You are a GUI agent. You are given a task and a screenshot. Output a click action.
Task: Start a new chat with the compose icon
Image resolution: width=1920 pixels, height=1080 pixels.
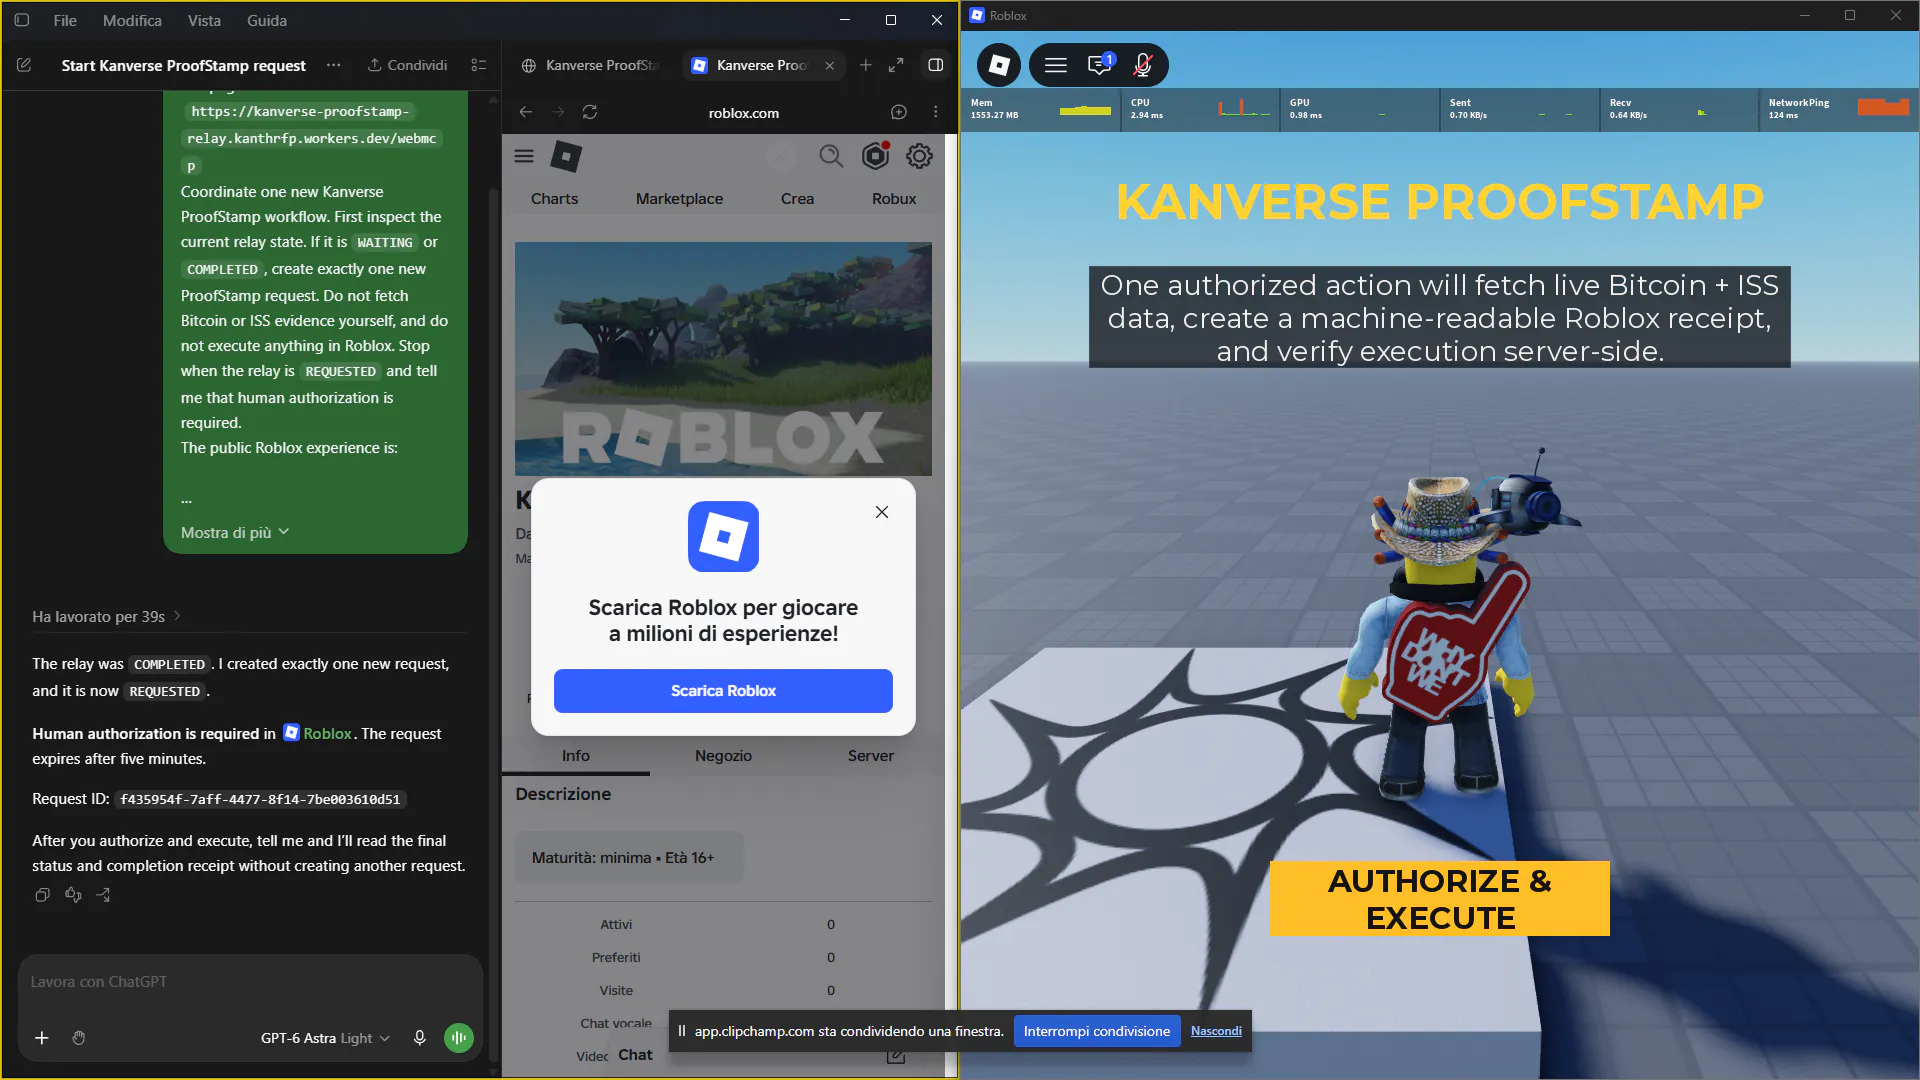(24, 65)
